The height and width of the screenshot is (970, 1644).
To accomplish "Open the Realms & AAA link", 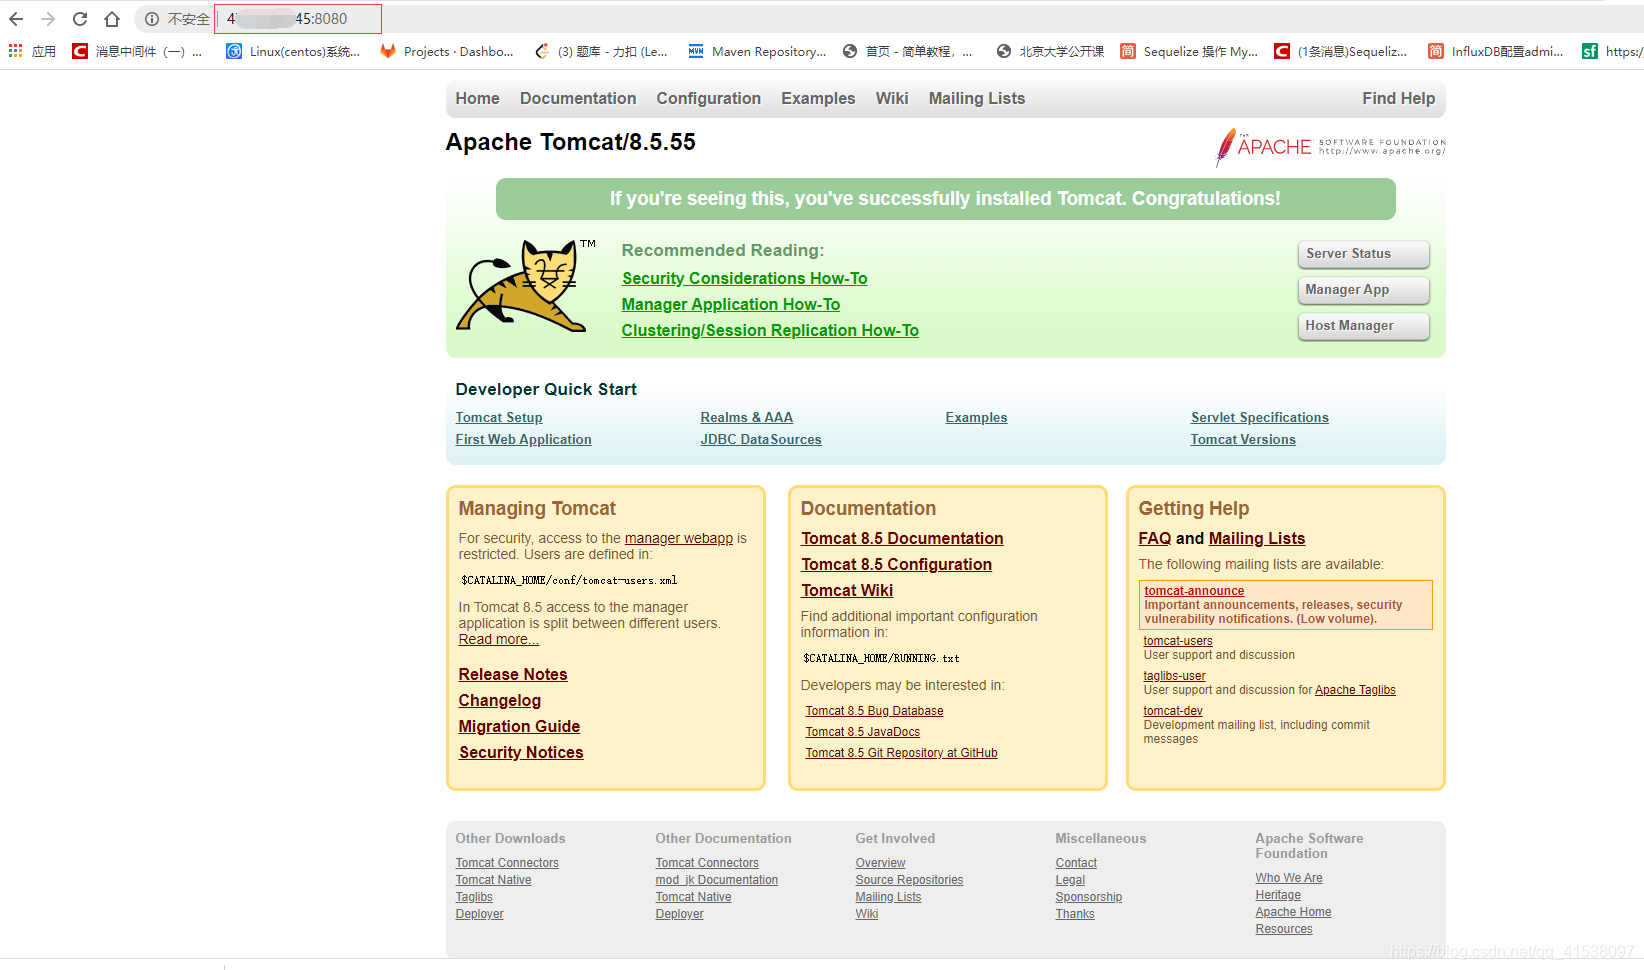I will (x=746, y=417).
